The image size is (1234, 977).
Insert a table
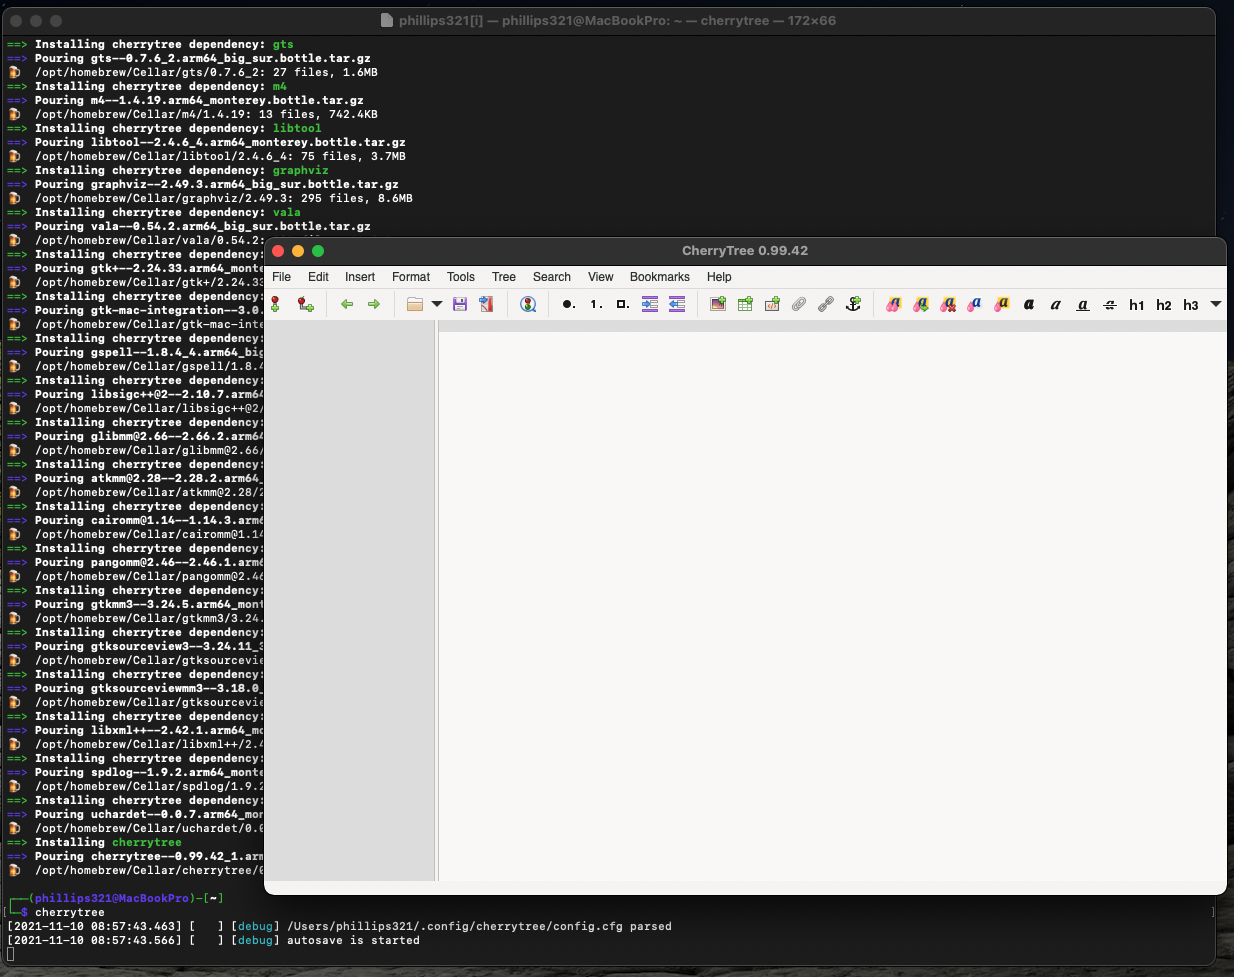click(x=745, y=304)
